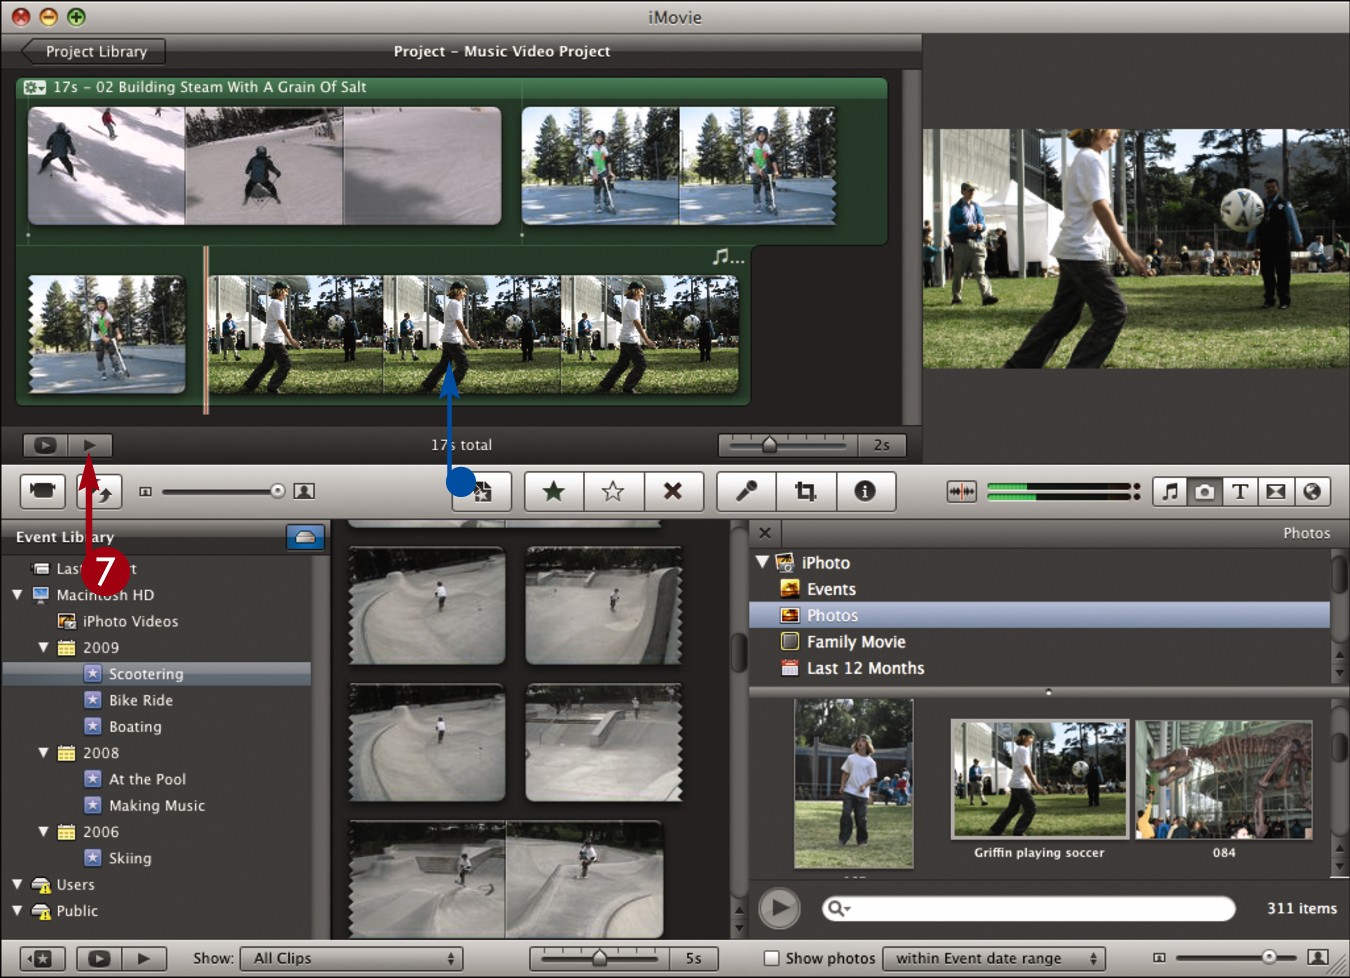Open within Event date range dropdown
The height and width of the screenshot is (978, 1350).
994,958
